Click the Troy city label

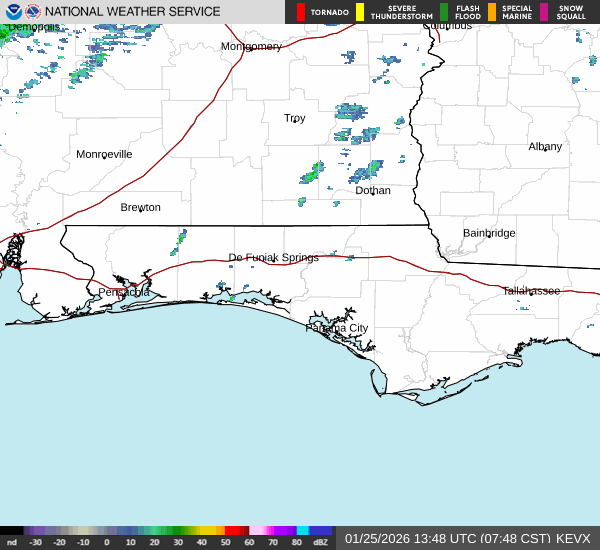point(294,118)
